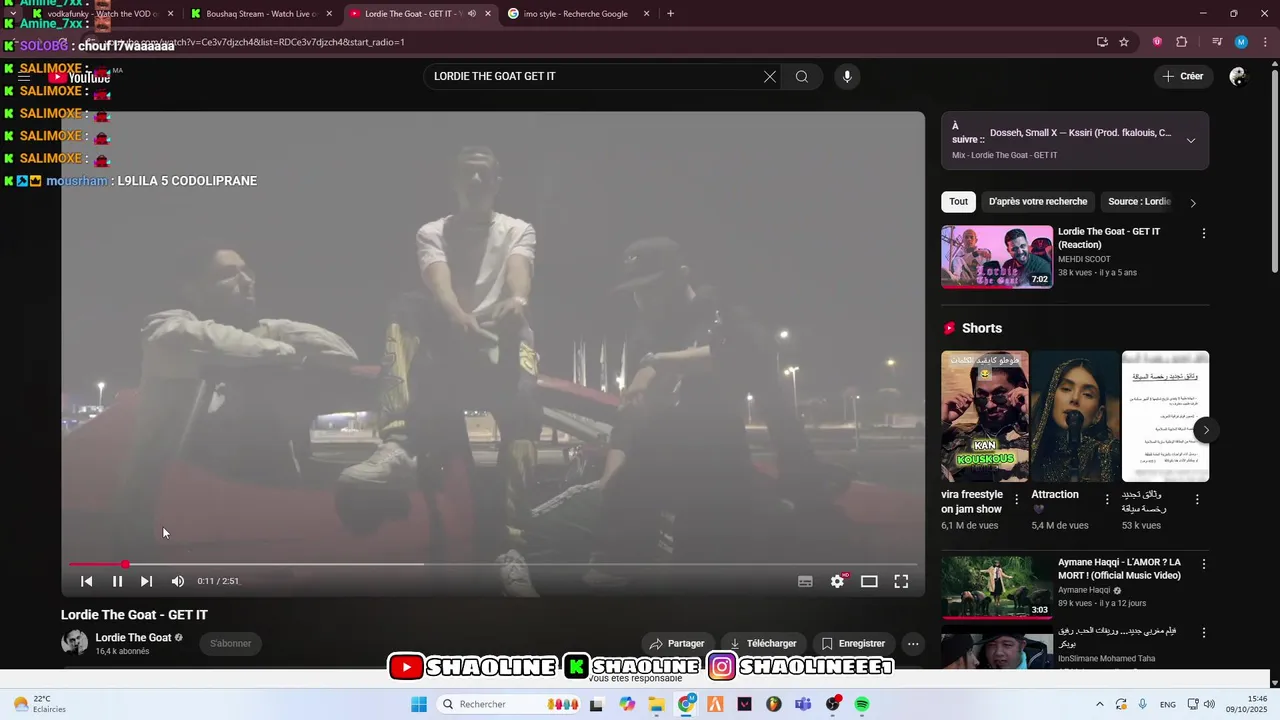
Task: Install app icon in address bar
Action: pos(1102,42)
